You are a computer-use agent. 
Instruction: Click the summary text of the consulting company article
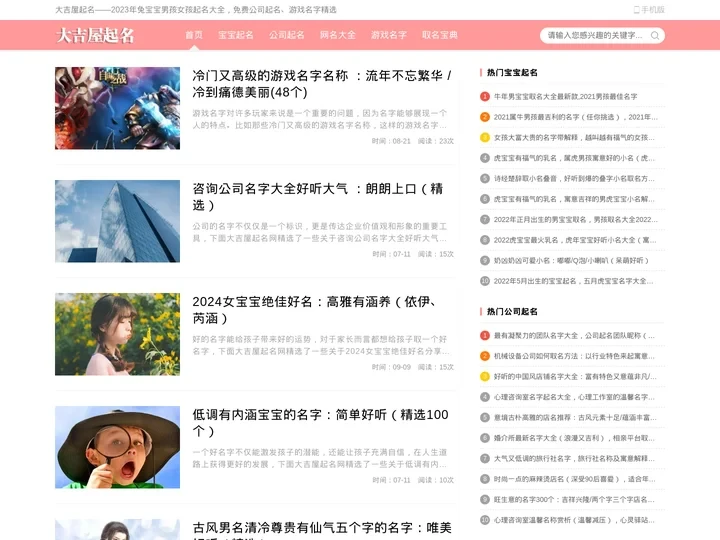click(x=320, y=232)
